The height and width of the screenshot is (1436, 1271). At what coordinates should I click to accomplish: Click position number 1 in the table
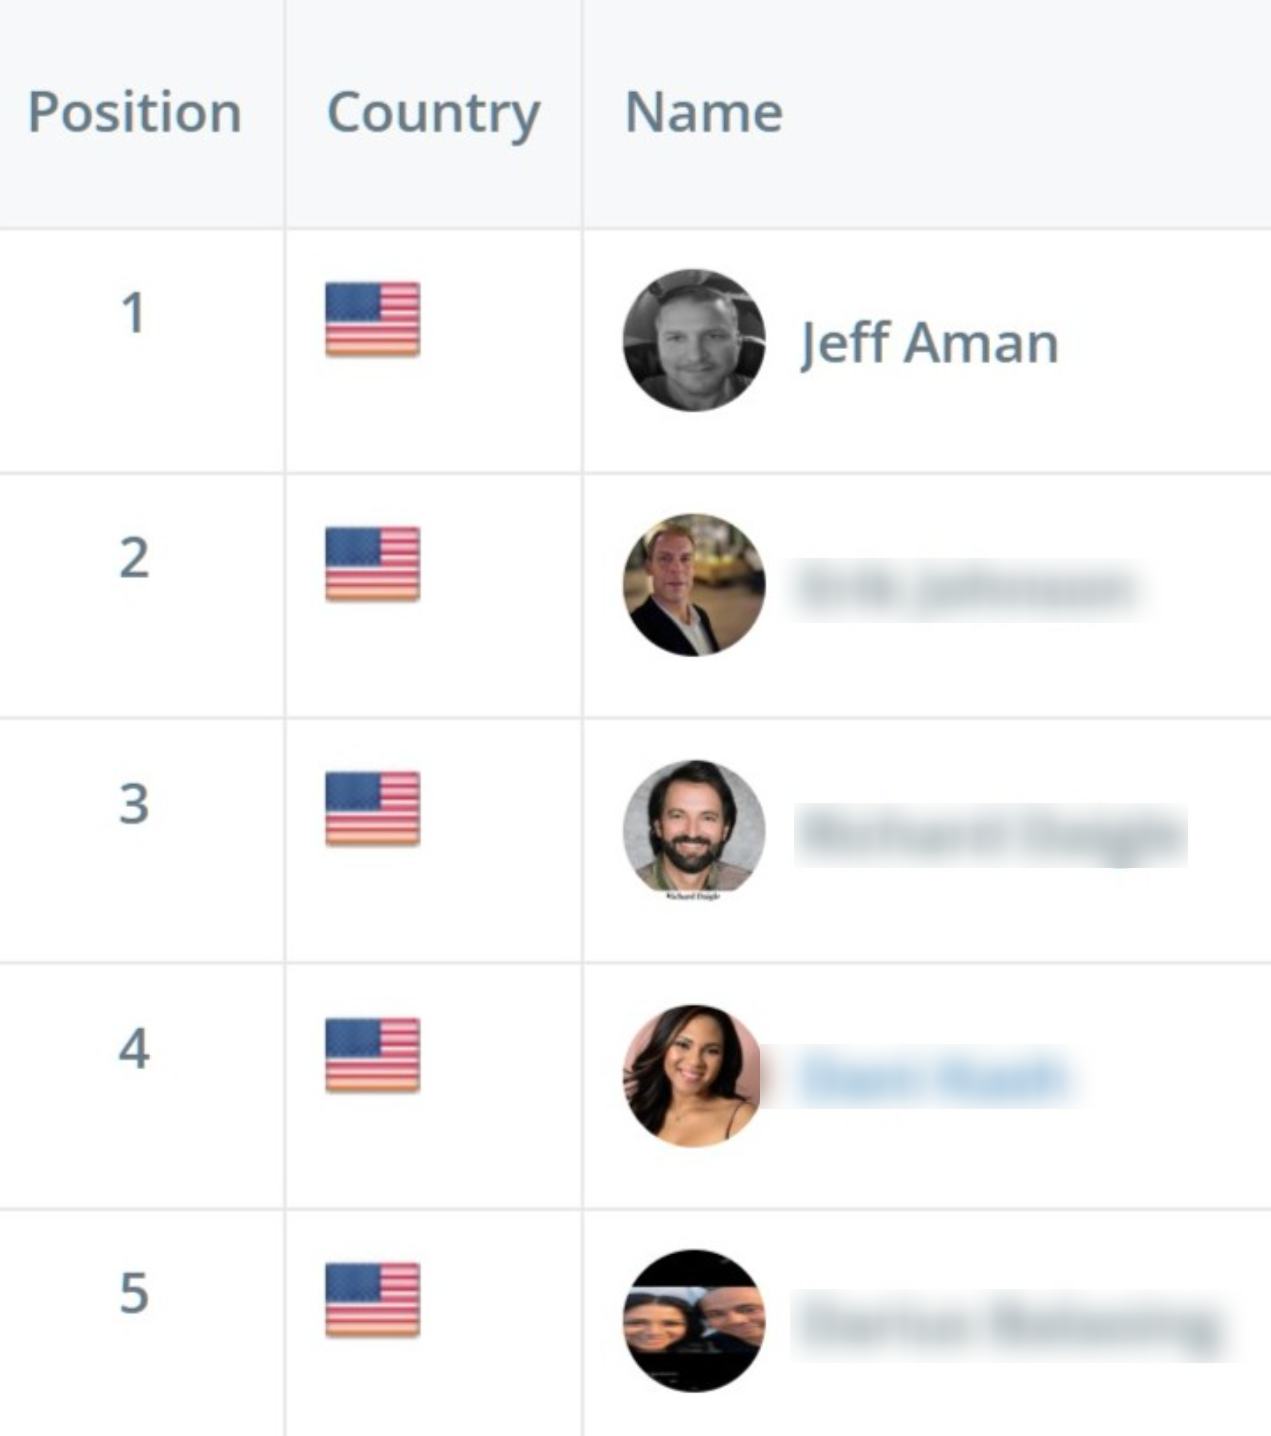click(x=133, y=313)
